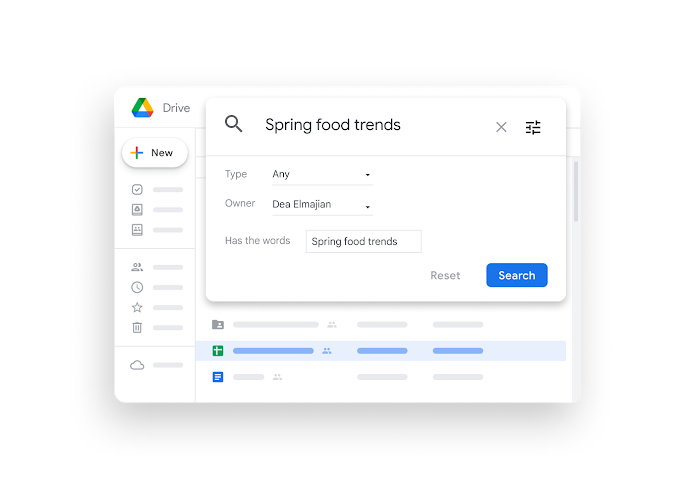The width and height of the screenshot is (684, 504).
Task: Open My Drive sidebar icon
Action: [x=137, y=209]
